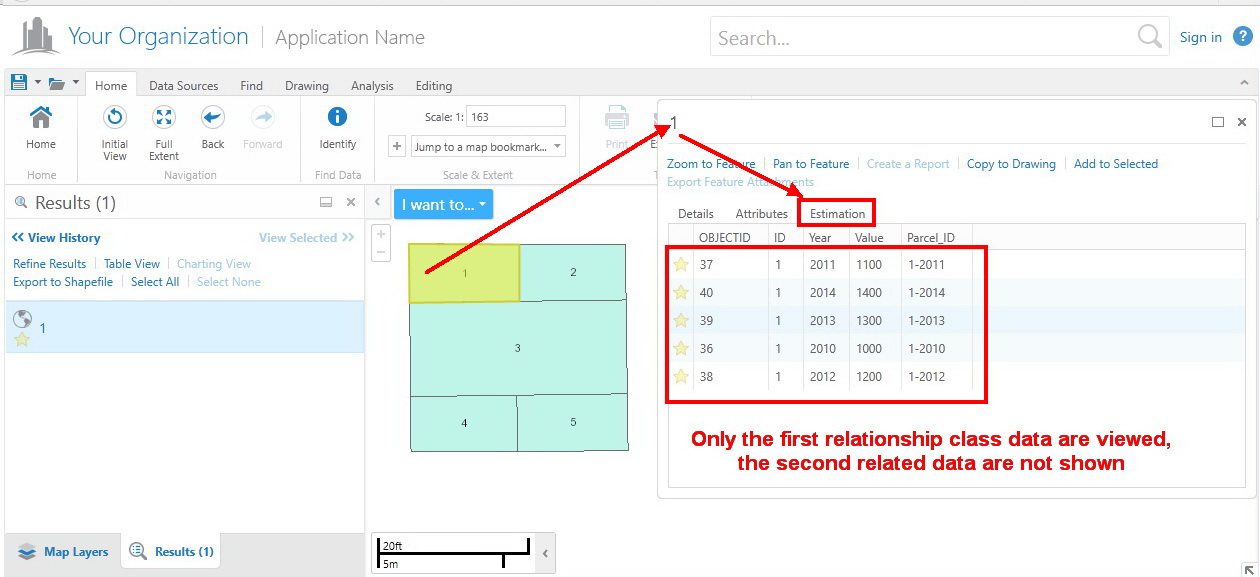Toggle star for OBJECTID 37 row

pos(681,265)
